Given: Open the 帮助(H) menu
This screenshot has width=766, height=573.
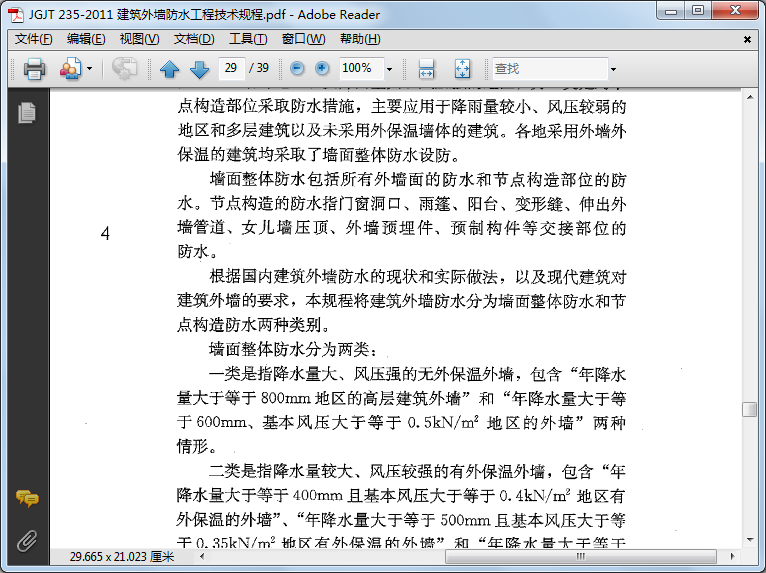Looking at the screenshot, I should (x=360, y=39).
